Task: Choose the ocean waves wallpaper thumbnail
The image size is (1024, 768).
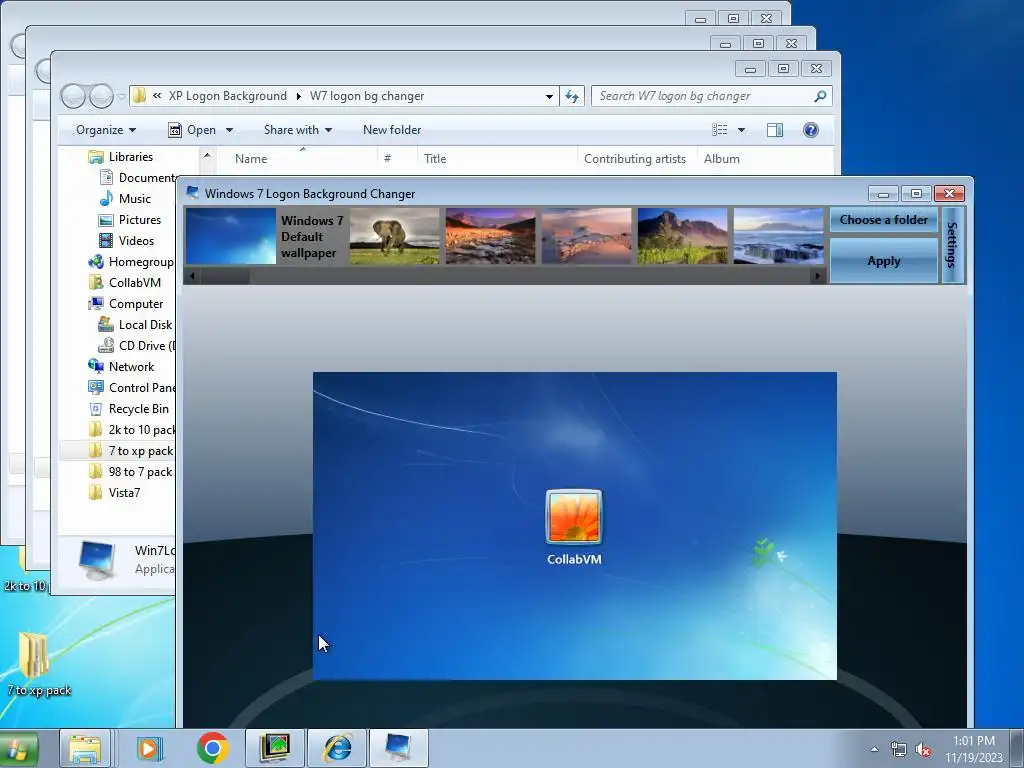Action: [778, 236]
